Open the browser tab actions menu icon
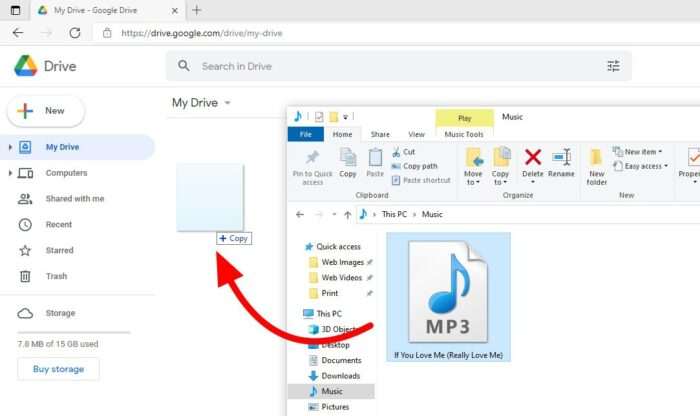700x416 pixels. (15, 10)
